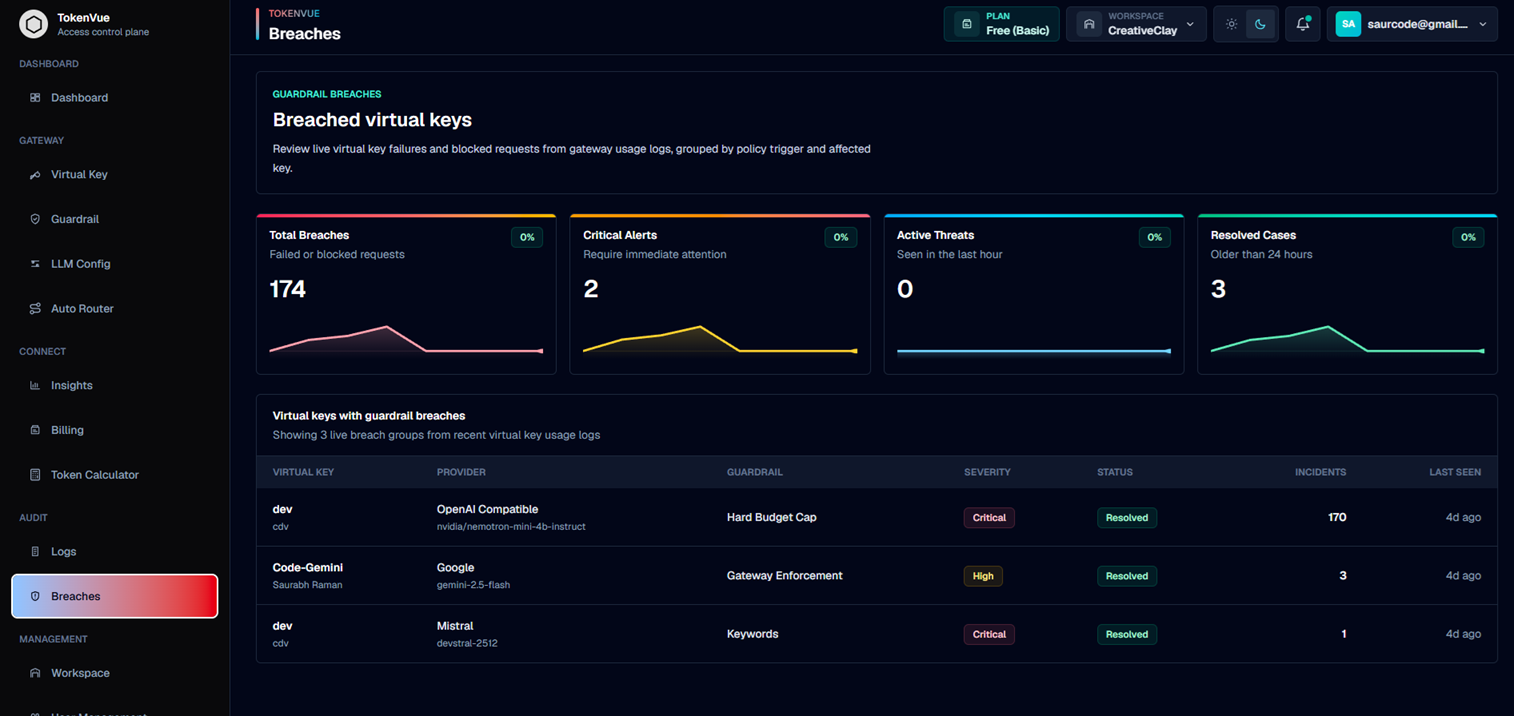This screenshot has width=1514, height=716.
Task: Click the plan icon beside Free (Basic)
Action: click(966, 24)
